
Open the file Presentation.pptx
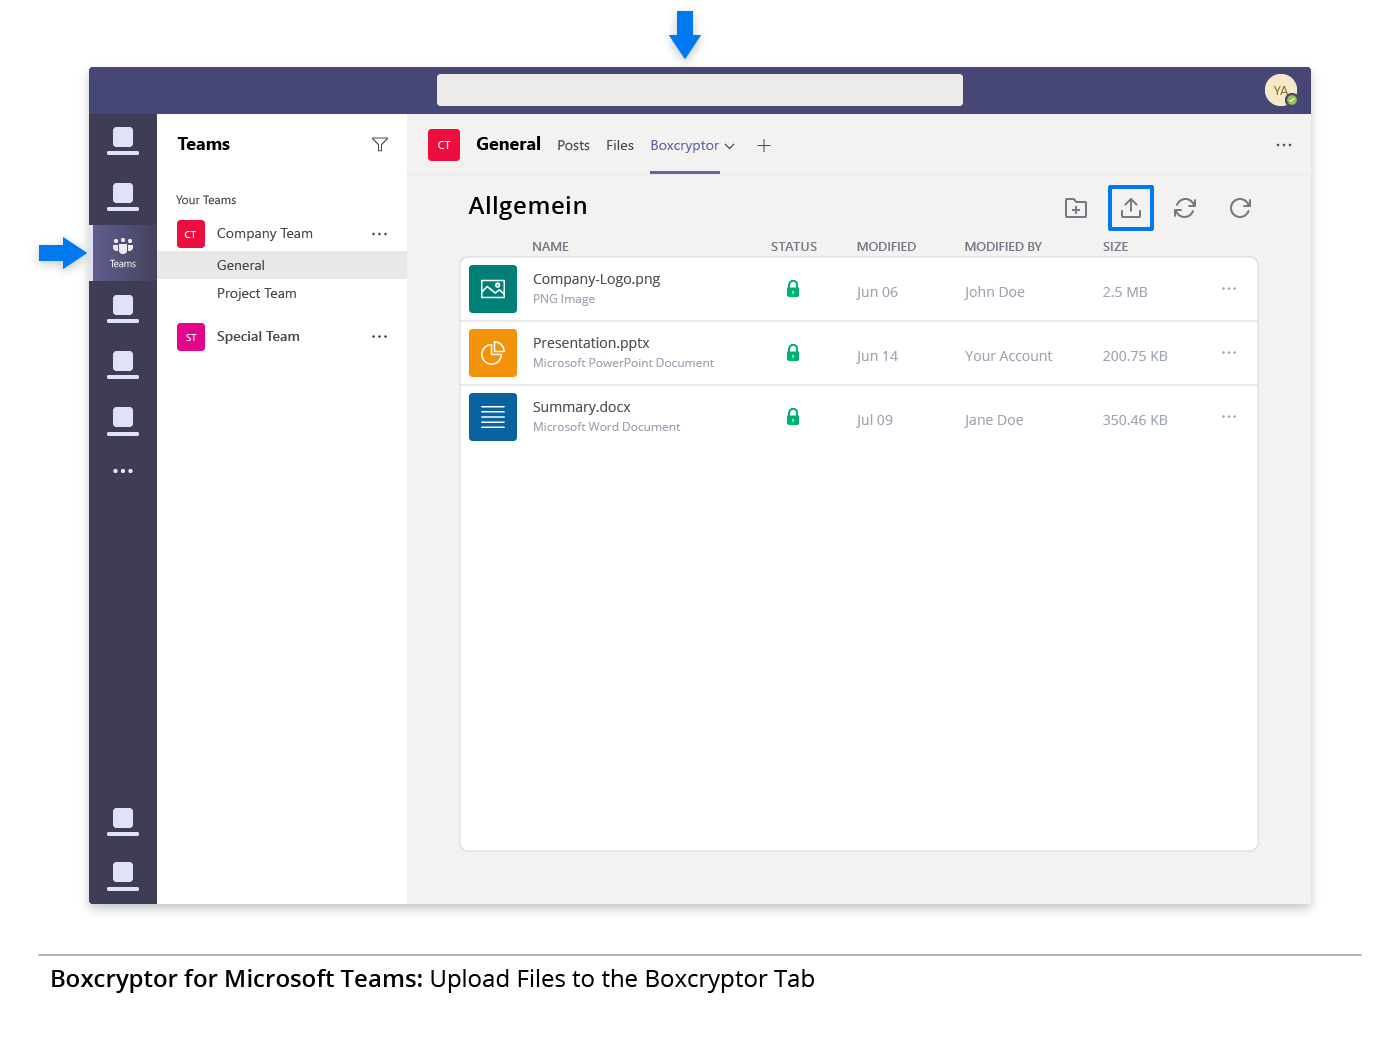click(591, 343)
